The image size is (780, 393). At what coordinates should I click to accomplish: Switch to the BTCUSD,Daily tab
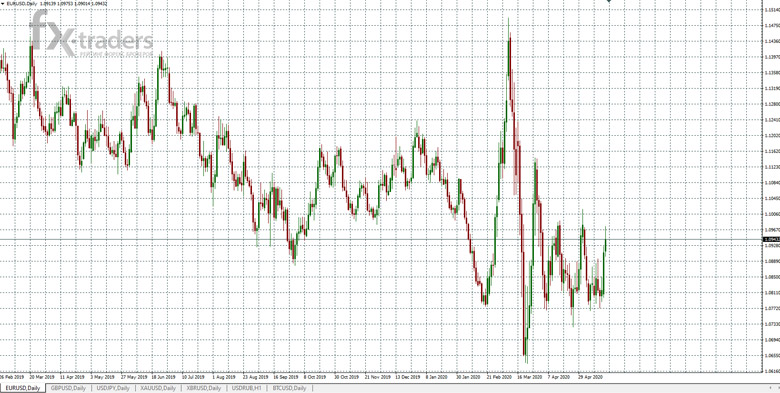click(x=290, y=388)
